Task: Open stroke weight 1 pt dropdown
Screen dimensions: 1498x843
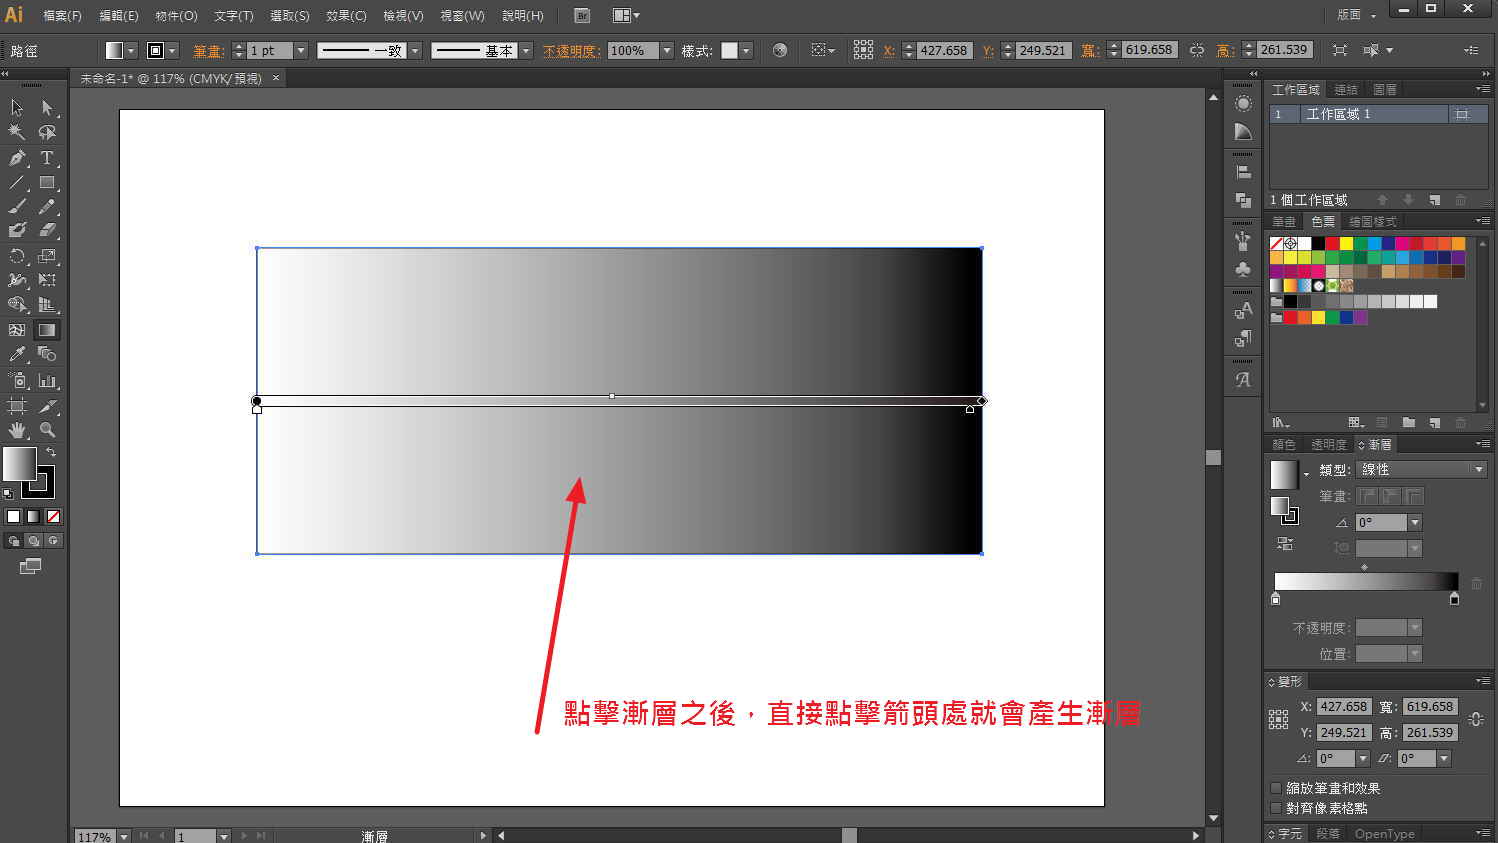Action: [301, 50]
